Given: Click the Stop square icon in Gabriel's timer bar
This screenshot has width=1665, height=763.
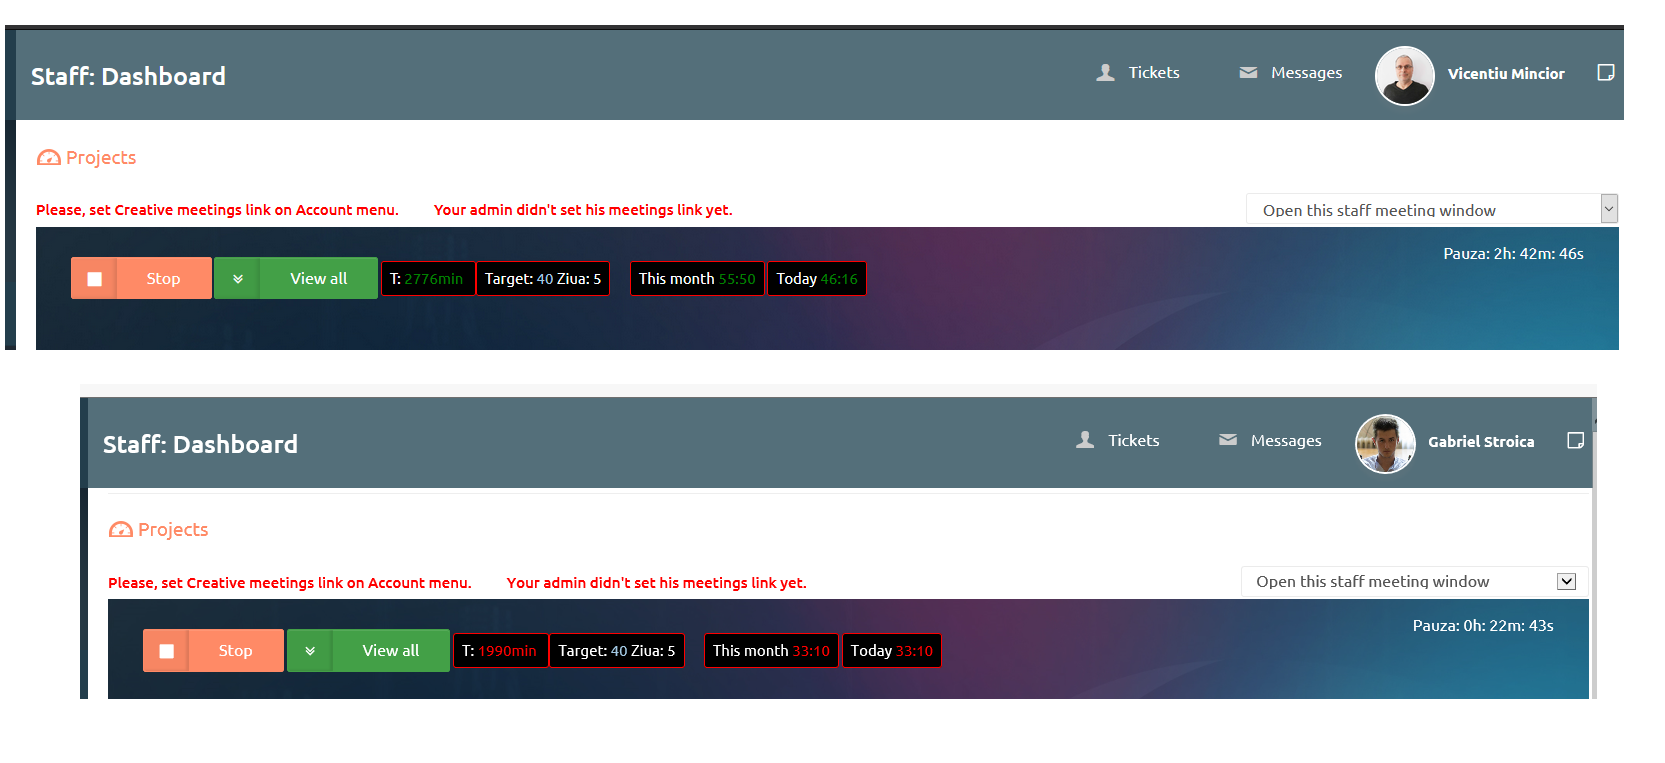Looking at the screenshot, I should tap(167, 651).
